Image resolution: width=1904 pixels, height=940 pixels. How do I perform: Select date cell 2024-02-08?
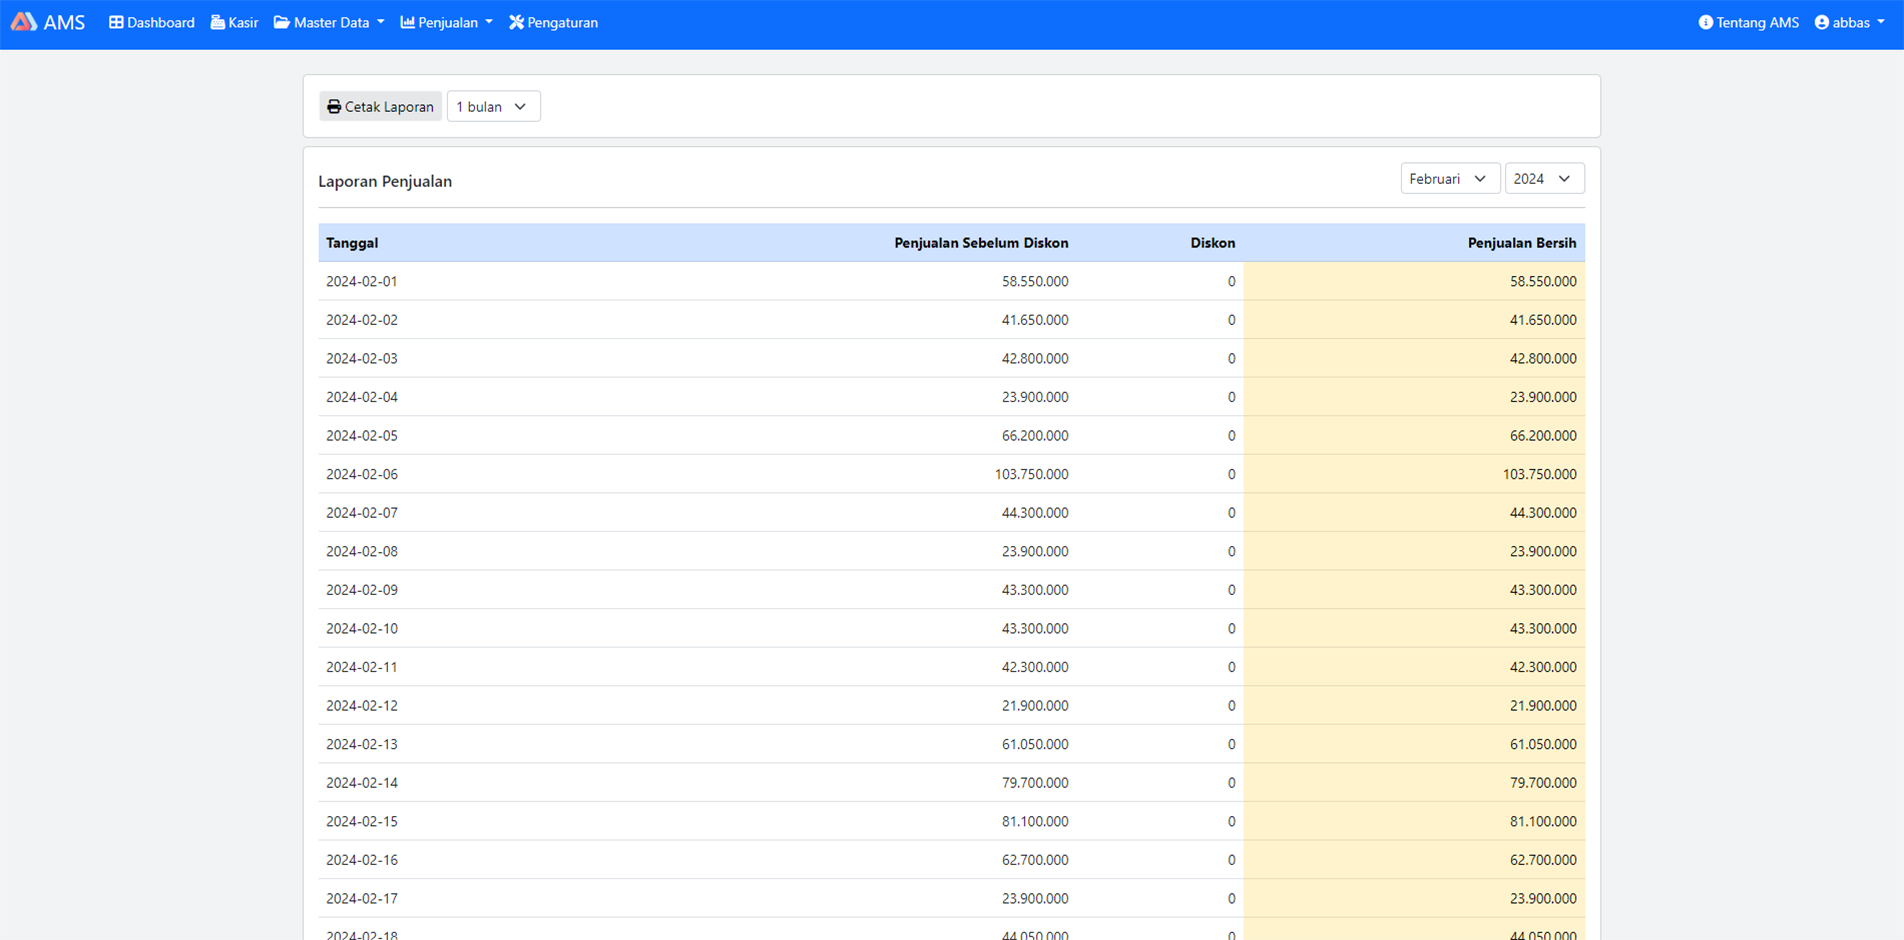362,551
